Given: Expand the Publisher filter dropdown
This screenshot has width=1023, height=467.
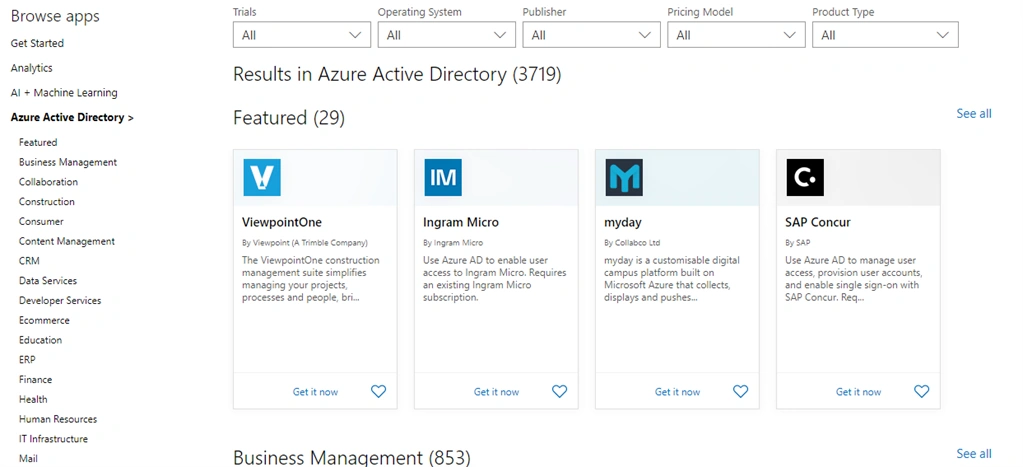Looking at the screenshot, I should click(x=592, y=35).
